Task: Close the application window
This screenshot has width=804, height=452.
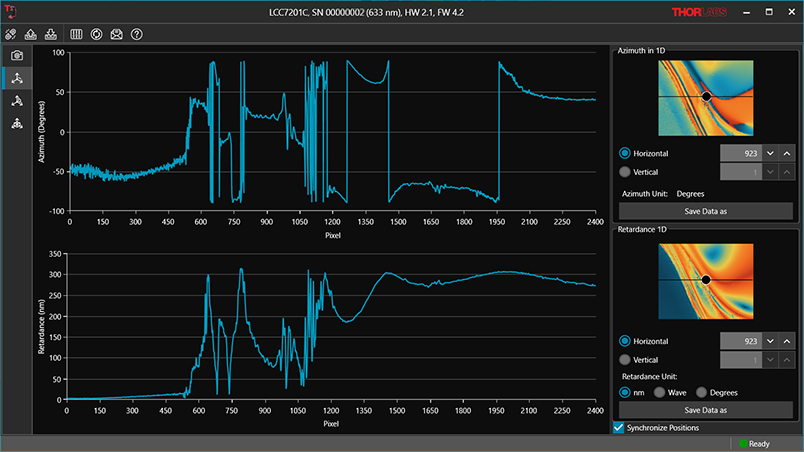Action: pos(792,12)
